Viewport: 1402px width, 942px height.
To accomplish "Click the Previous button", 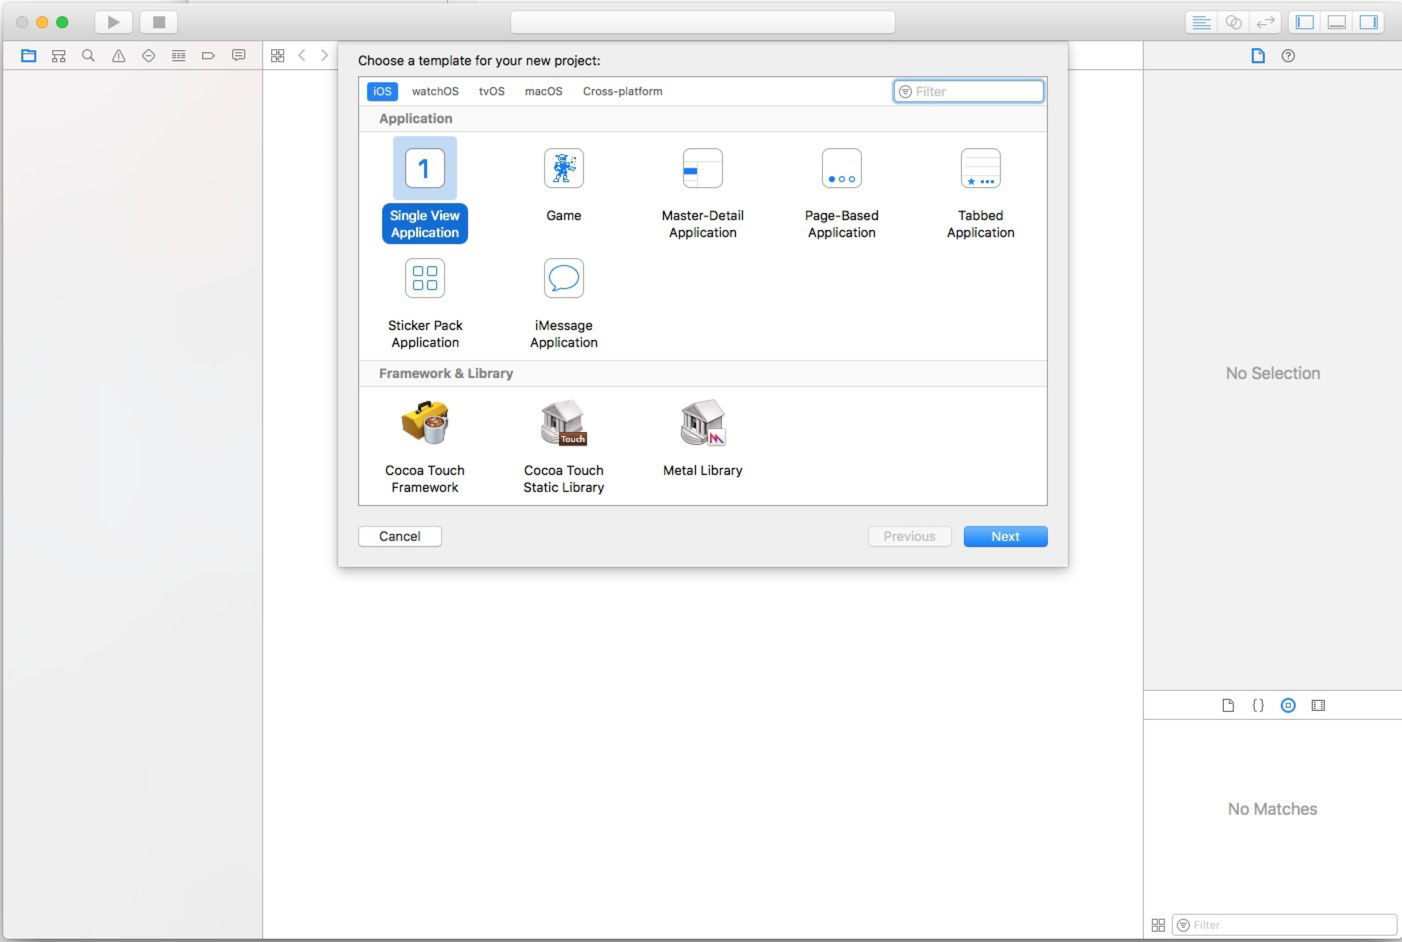I will coord(909,536).
